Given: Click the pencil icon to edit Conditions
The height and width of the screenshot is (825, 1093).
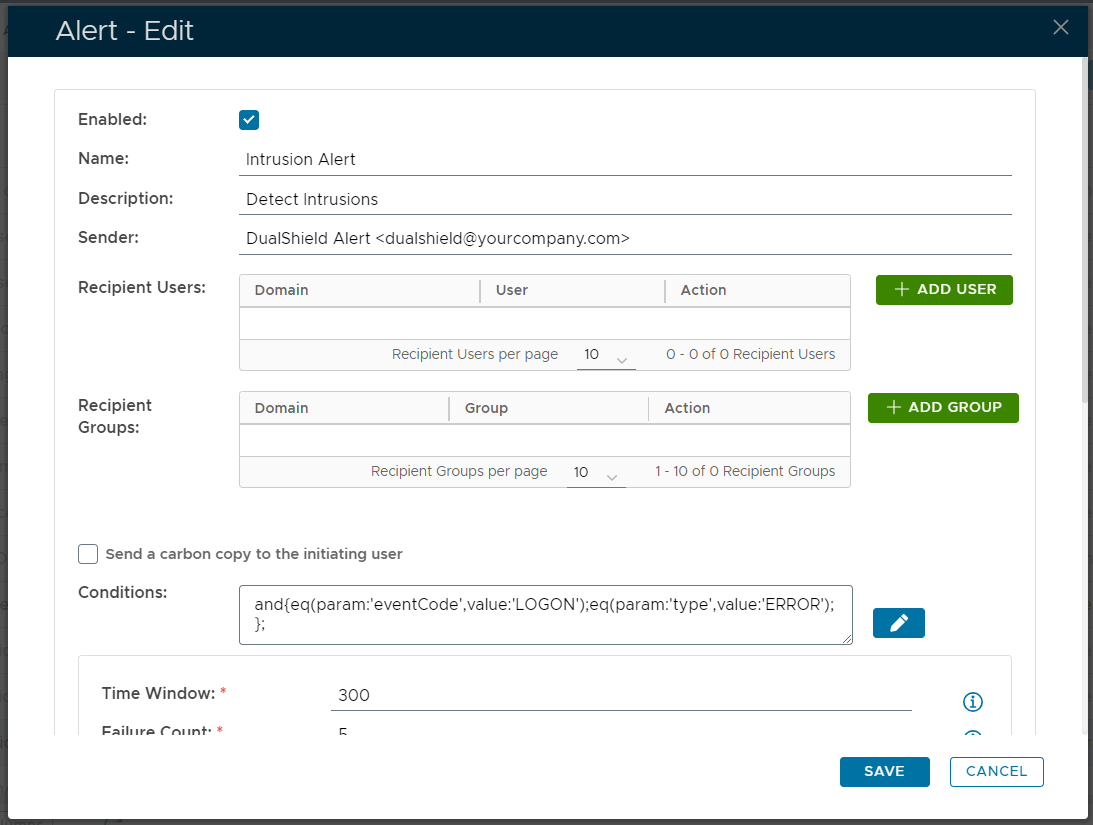Looking at the screenshot, I should (898, 623).
